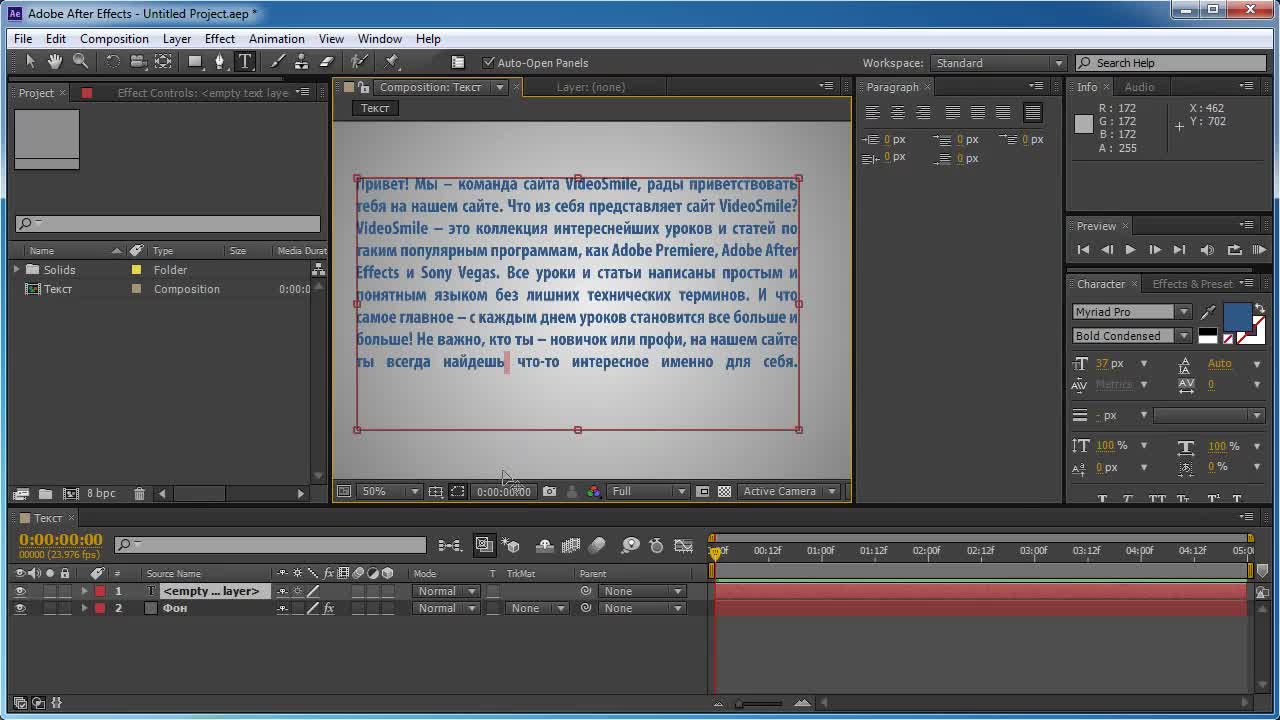Select the Brush tool
The width and height of the screenshot is (1280, 720).
pyautogui.click(x=278, y=62)
